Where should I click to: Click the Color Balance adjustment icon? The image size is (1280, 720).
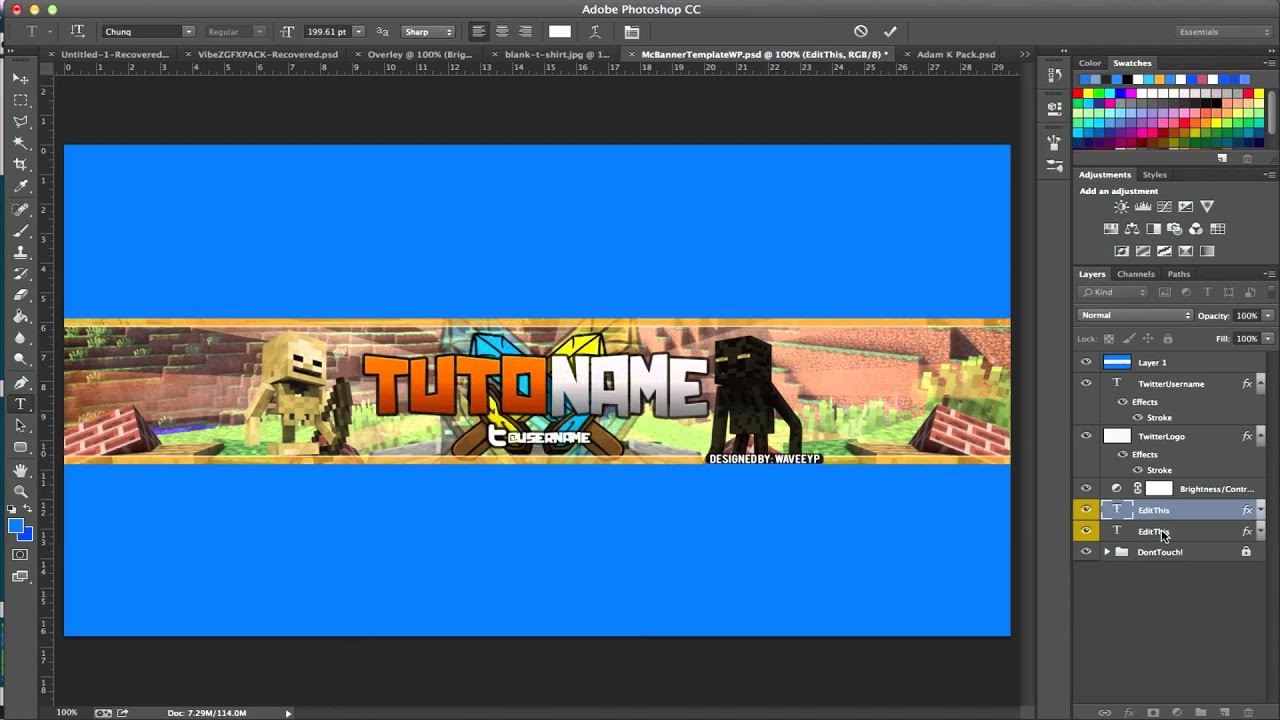pyautogui.click(x=1132, y=229)
